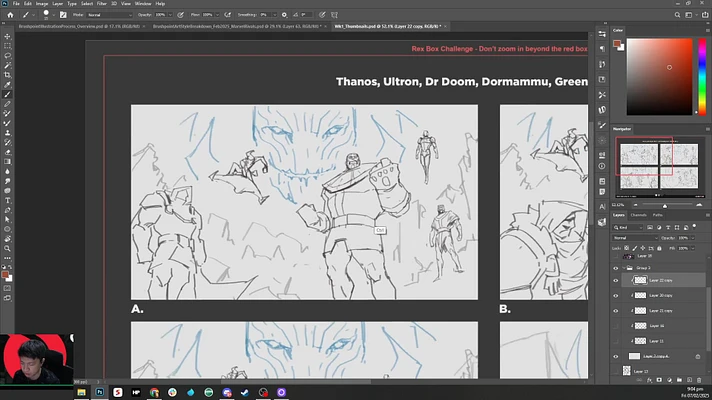This screenshot has height=400, width=712.
Task: Select the Blur tool
Action: coord(7,172)
